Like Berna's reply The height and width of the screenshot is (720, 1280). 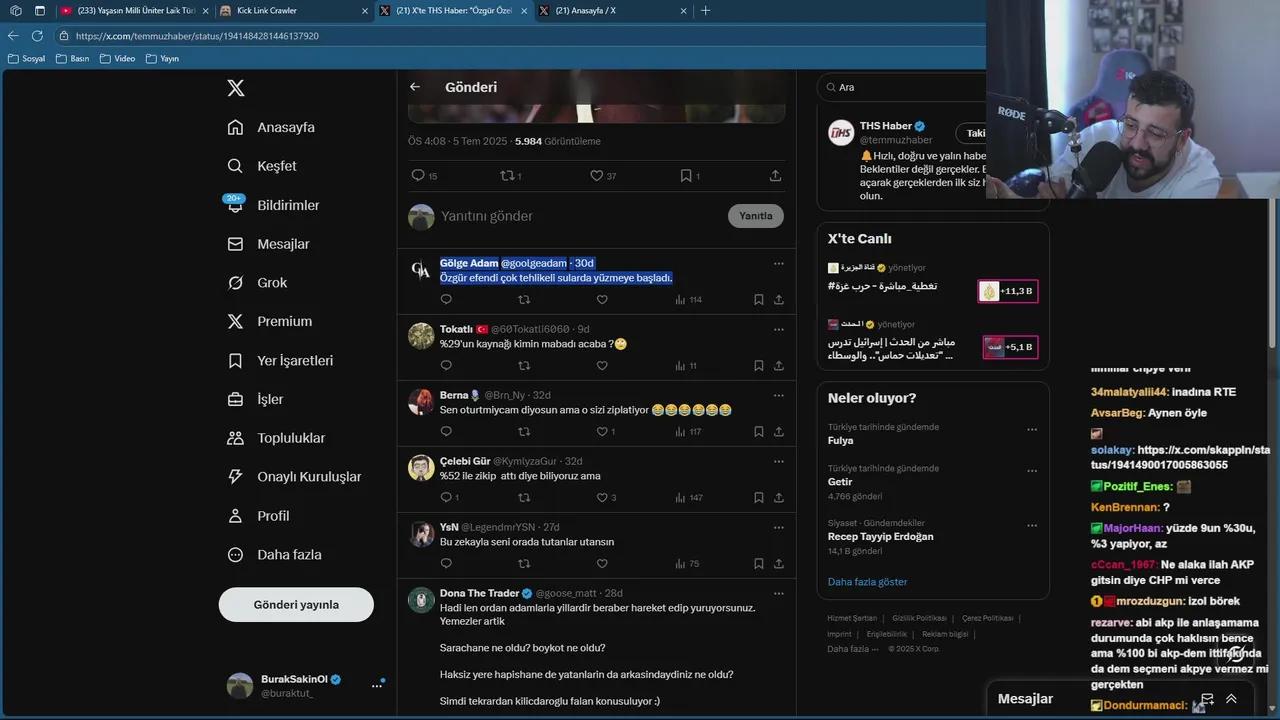[602, 432]
